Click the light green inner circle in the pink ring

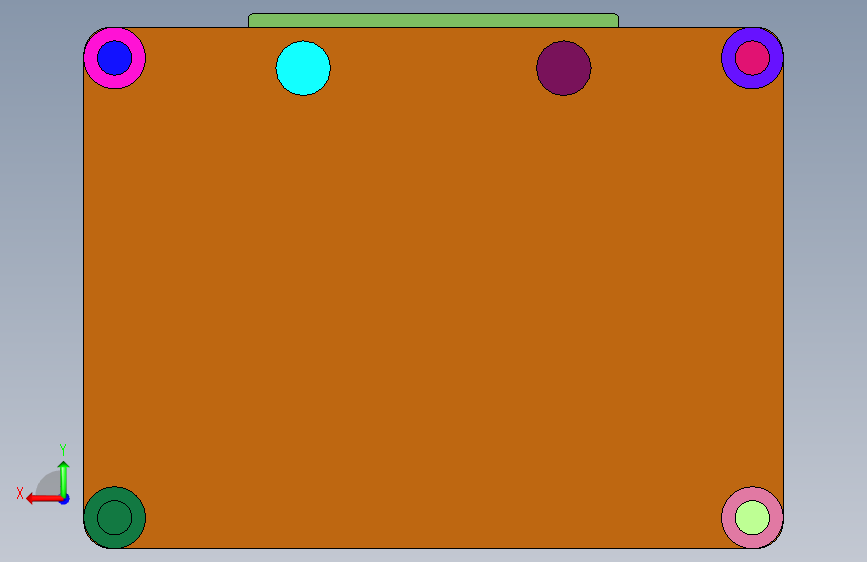[x=752, y=517]
